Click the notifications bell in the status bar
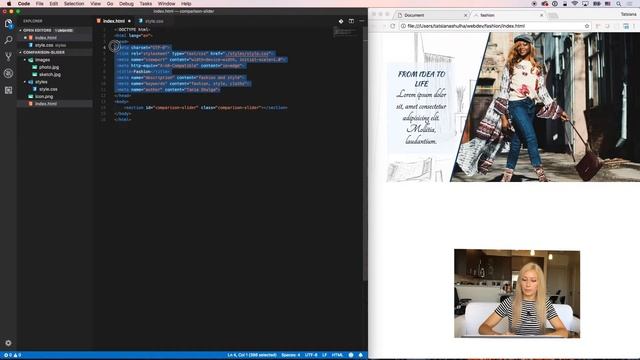 (x=361, y=355)
